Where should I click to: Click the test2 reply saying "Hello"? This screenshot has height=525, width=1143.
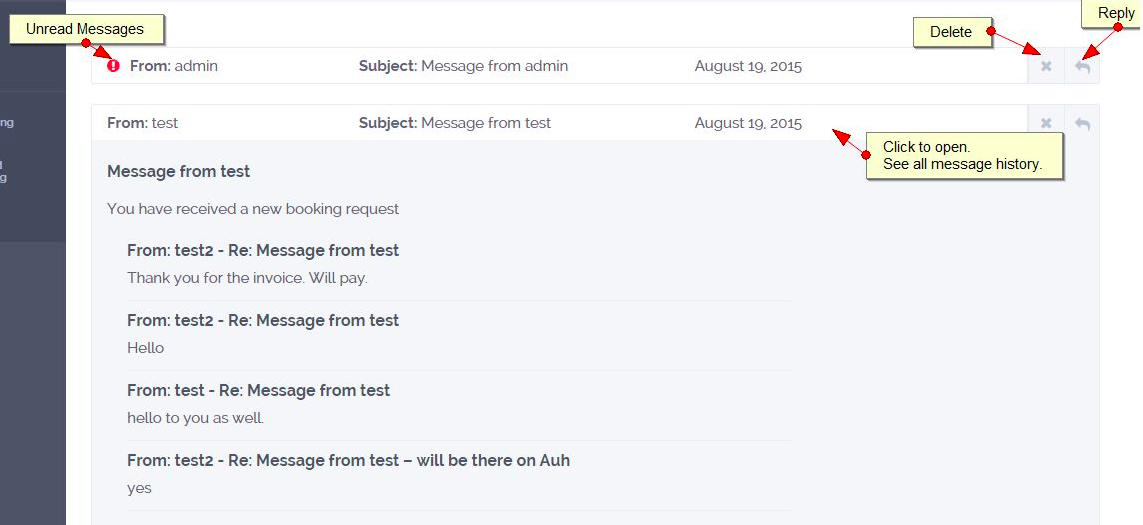click(146, 348)
